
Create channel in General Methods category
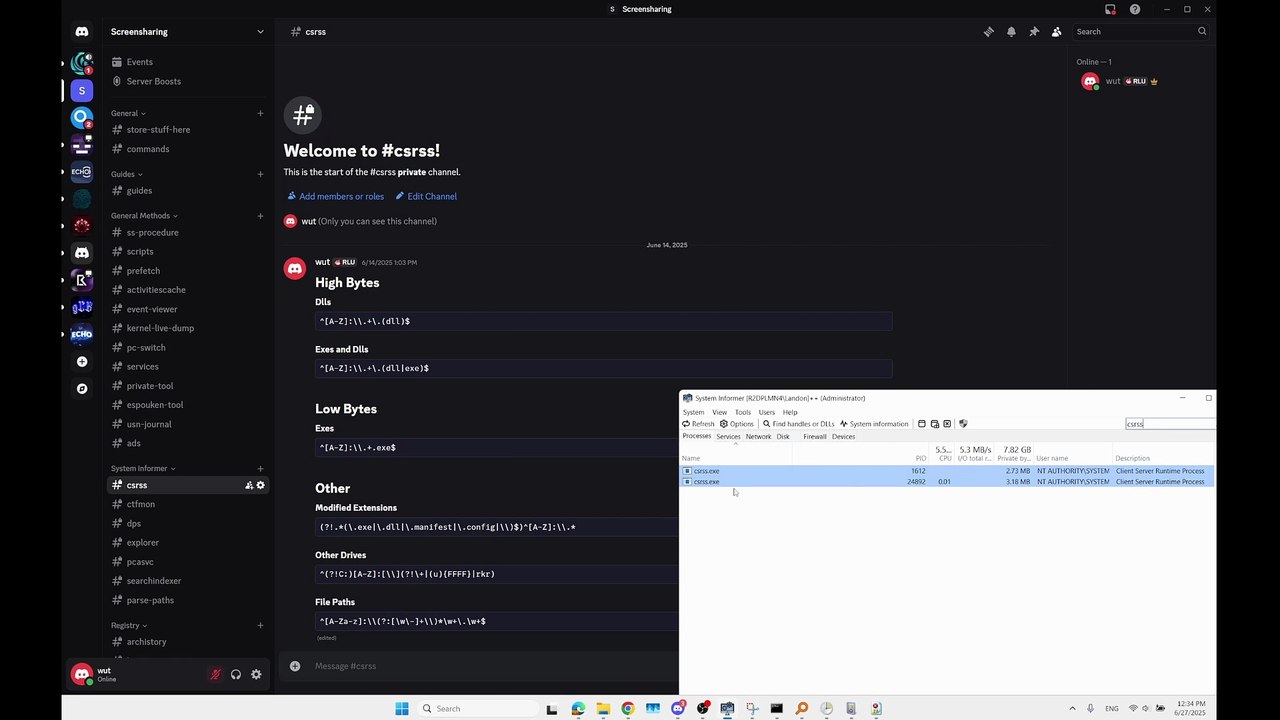click(260, 216)
